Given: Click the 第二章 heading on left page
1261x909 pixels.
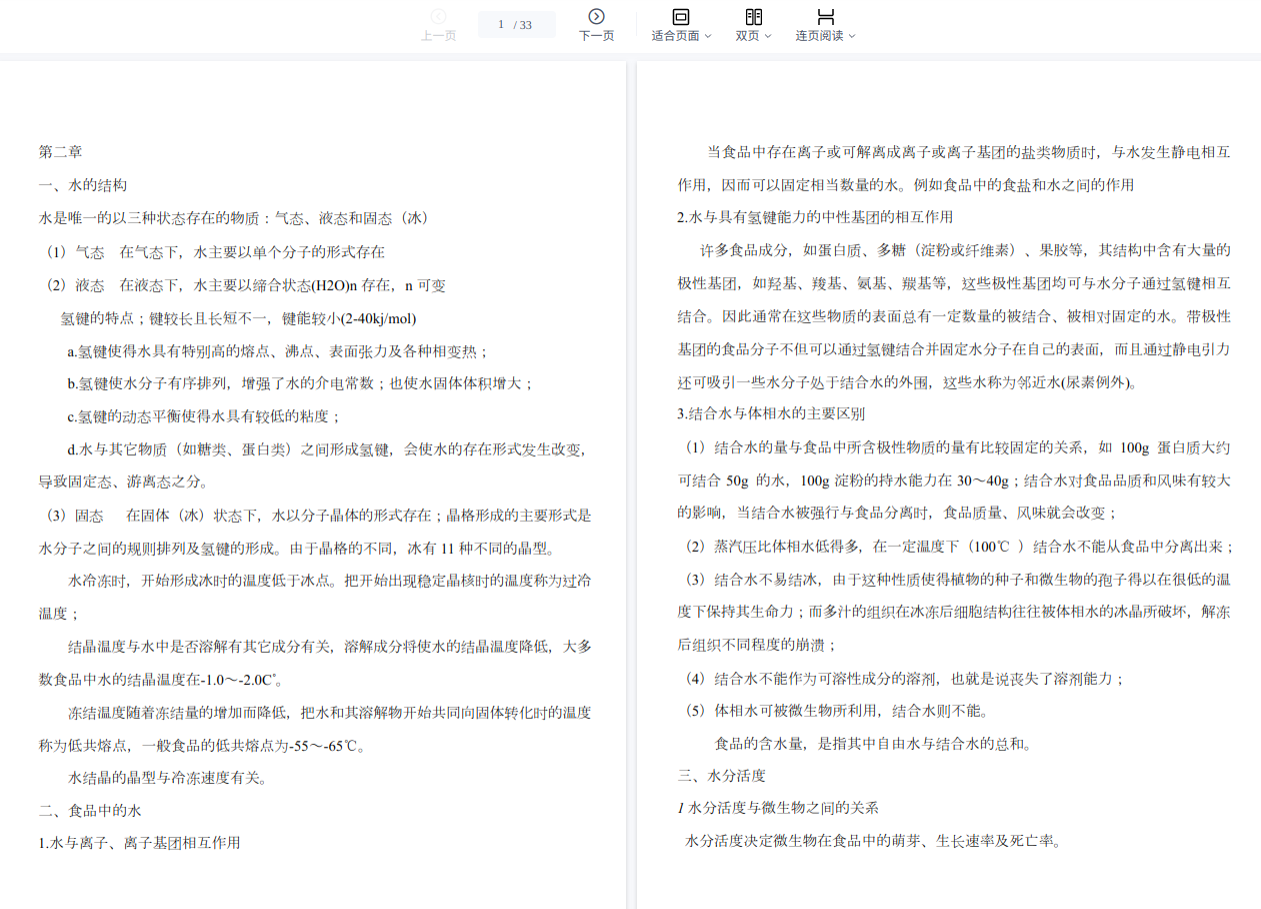Looking at the screenshot, I should coord(61,152).
